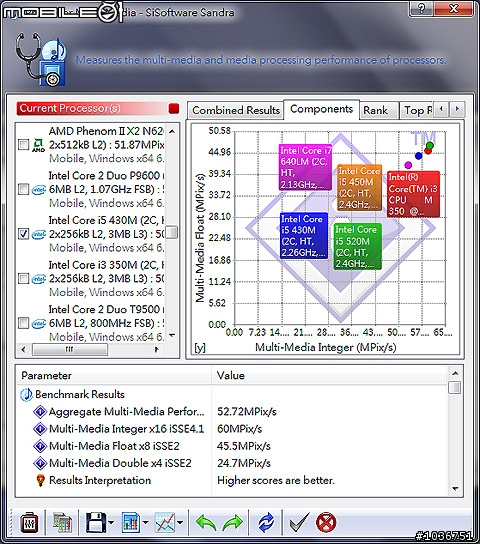The width and height of the screenshot is (480, 544).
Task: Click processor list horizontal scroll right arrow
Action: tap(156, 349)
